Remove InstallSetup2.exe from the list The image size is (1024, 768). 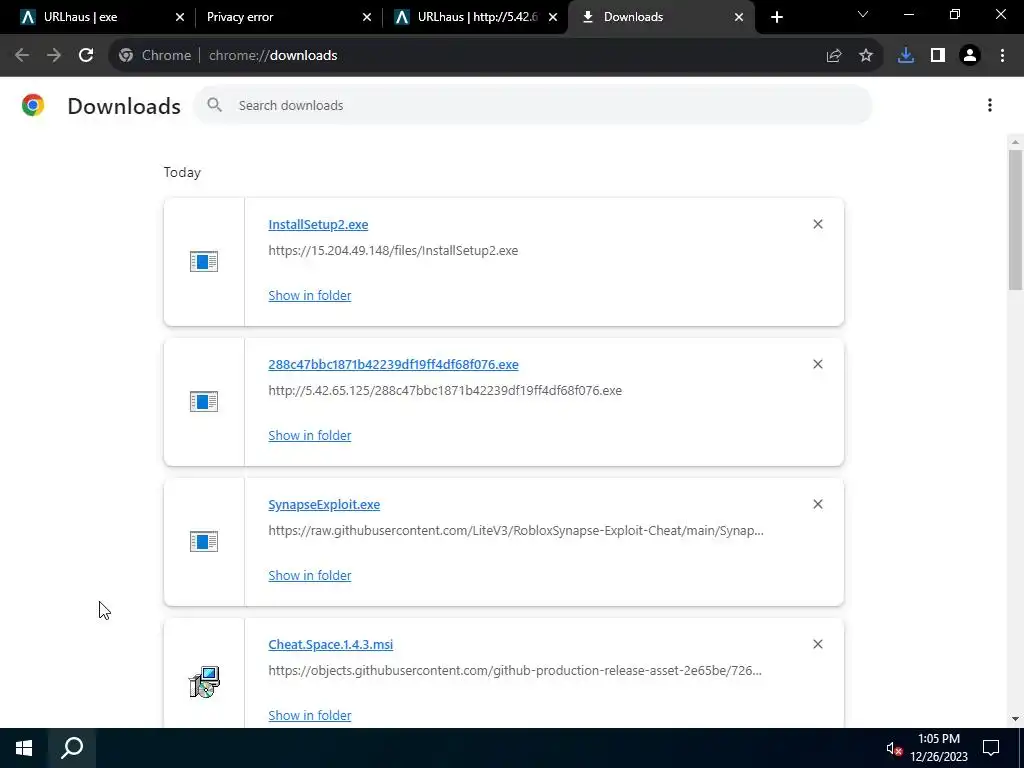(x=818, y=224)
